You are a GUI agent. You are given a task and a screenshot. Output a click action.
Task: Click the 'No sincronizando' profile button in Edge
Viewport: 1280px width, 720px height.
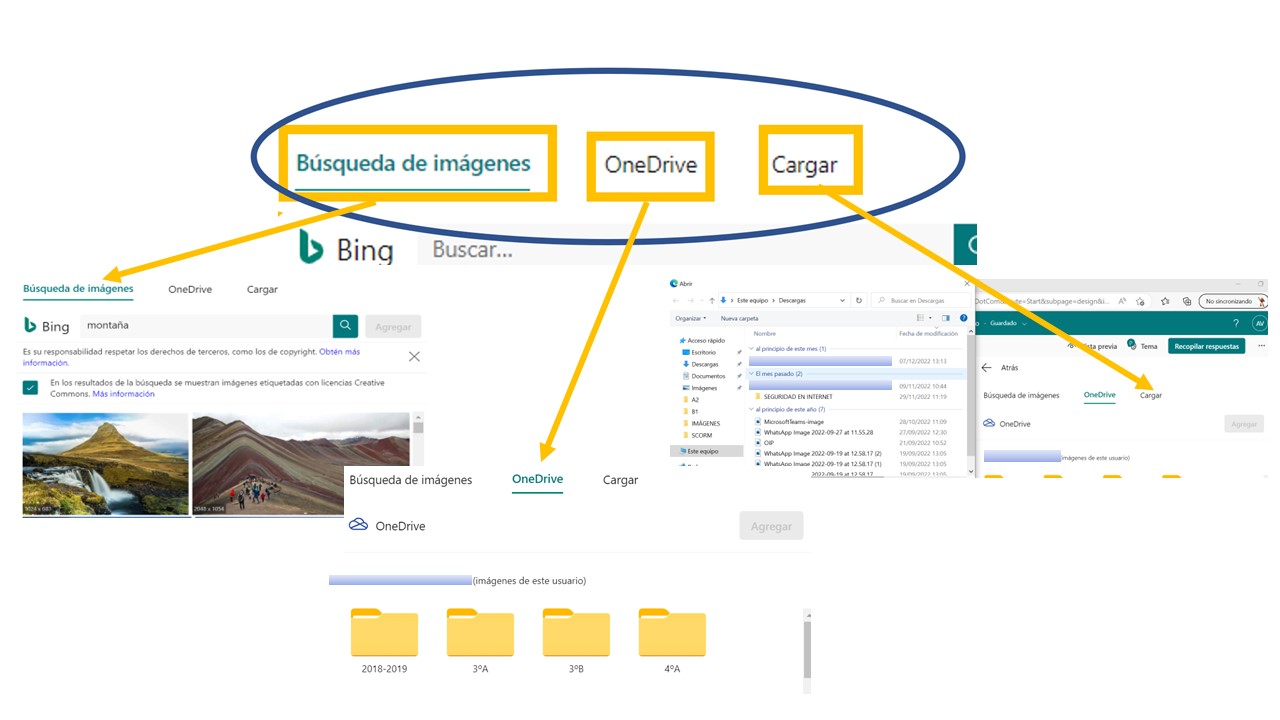tap(1234, 301)
